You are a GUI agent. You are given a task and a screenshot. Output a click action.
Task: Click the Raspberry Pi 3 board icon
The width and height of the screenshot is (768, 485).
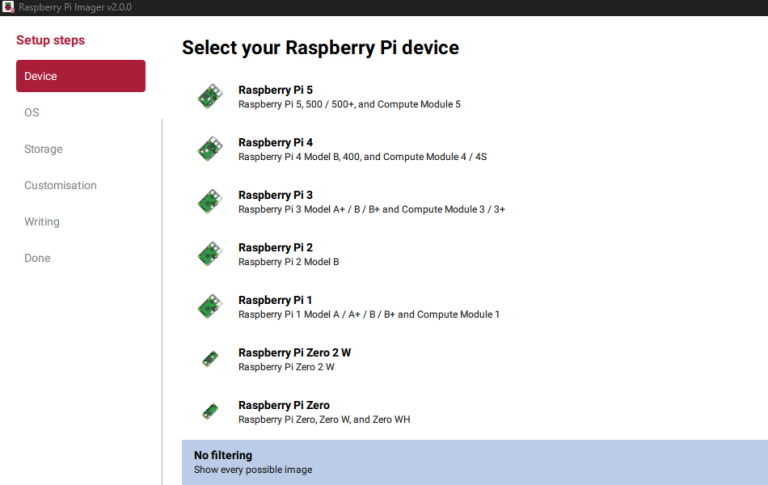coord(210,201)
